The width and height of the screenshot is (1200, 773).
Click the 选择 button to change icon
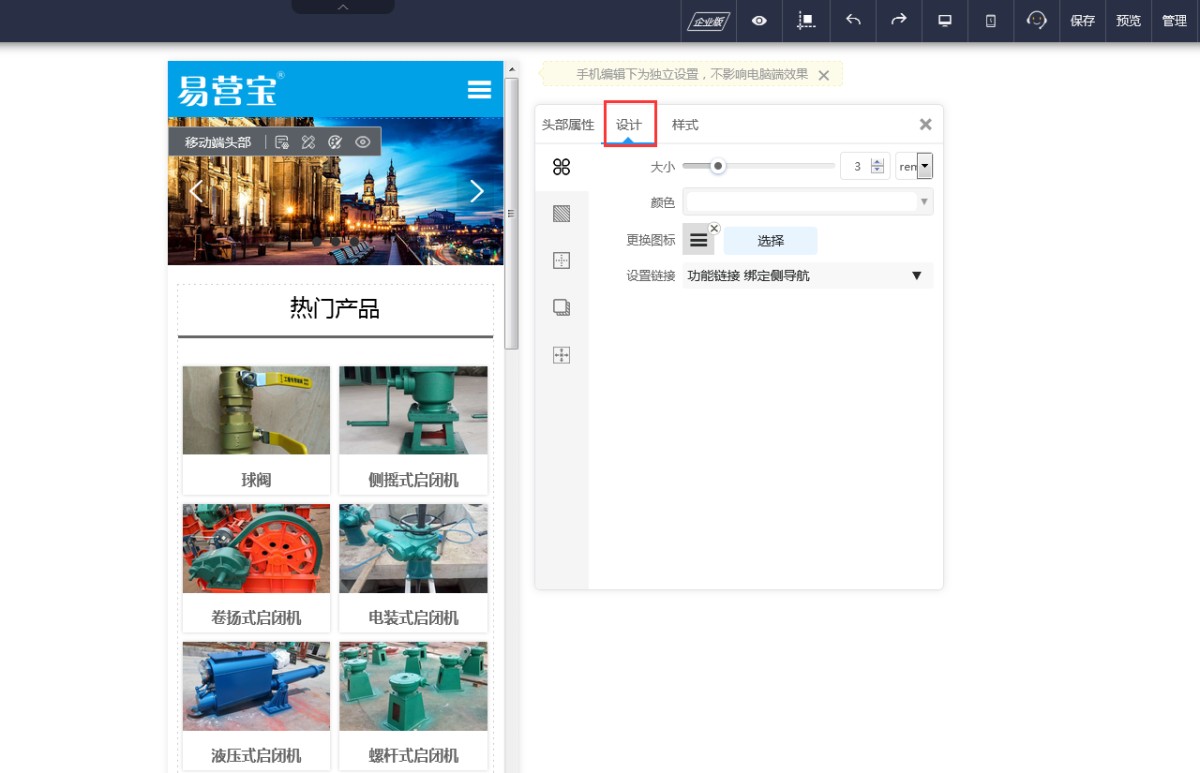(770, 241)
